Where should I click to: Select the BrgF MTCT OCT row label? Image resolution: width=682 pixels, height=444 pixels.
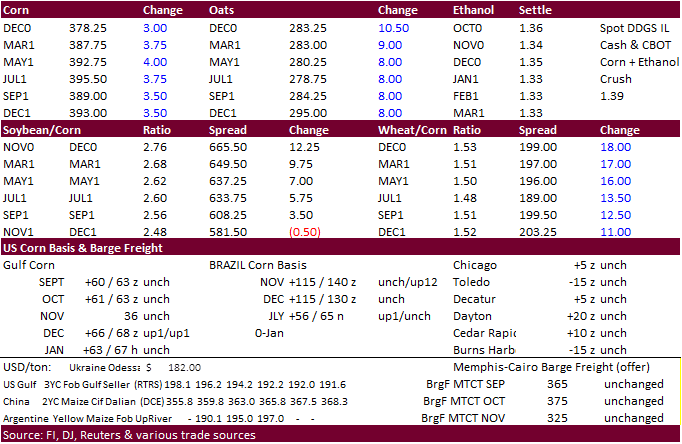point(463,401)
